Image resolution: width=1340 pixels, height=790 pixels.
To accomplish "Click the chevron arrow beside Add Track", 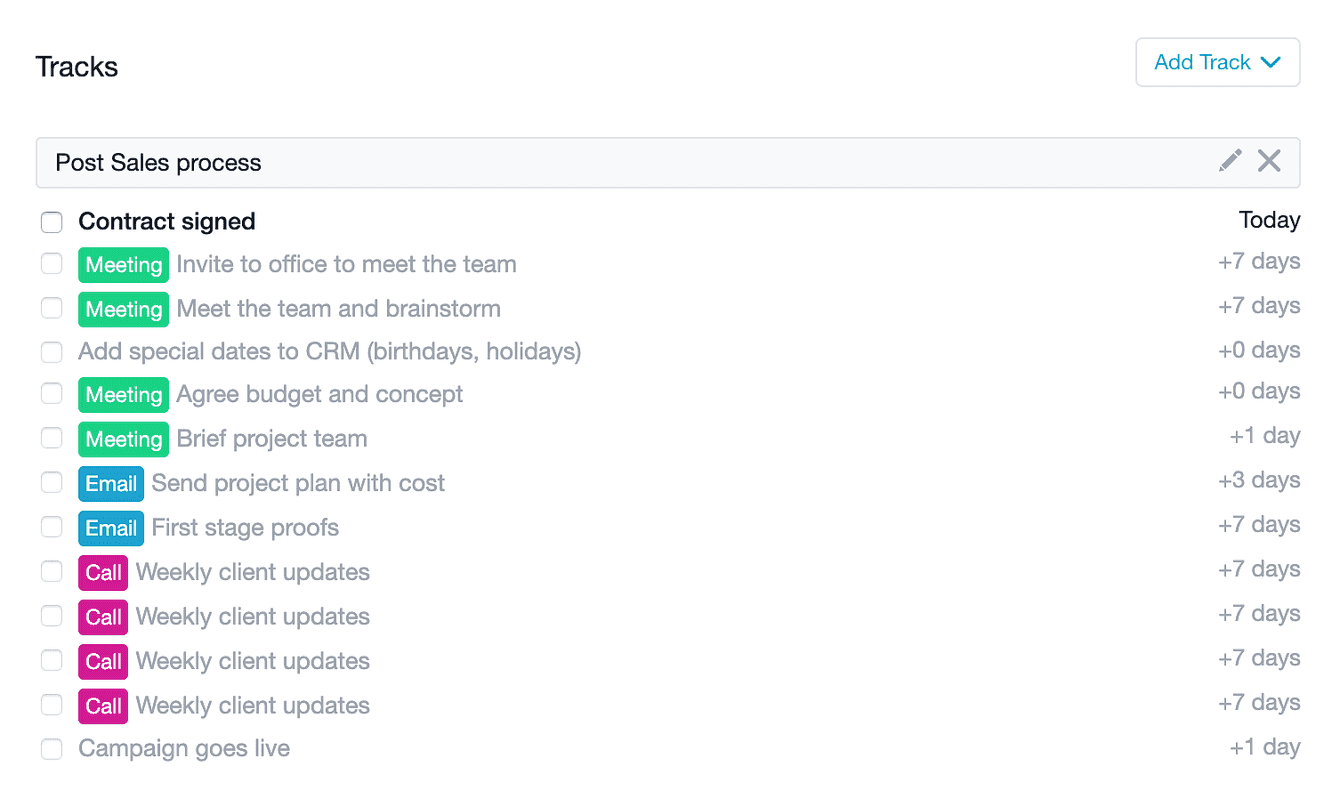I will [x=1271, y=62].
